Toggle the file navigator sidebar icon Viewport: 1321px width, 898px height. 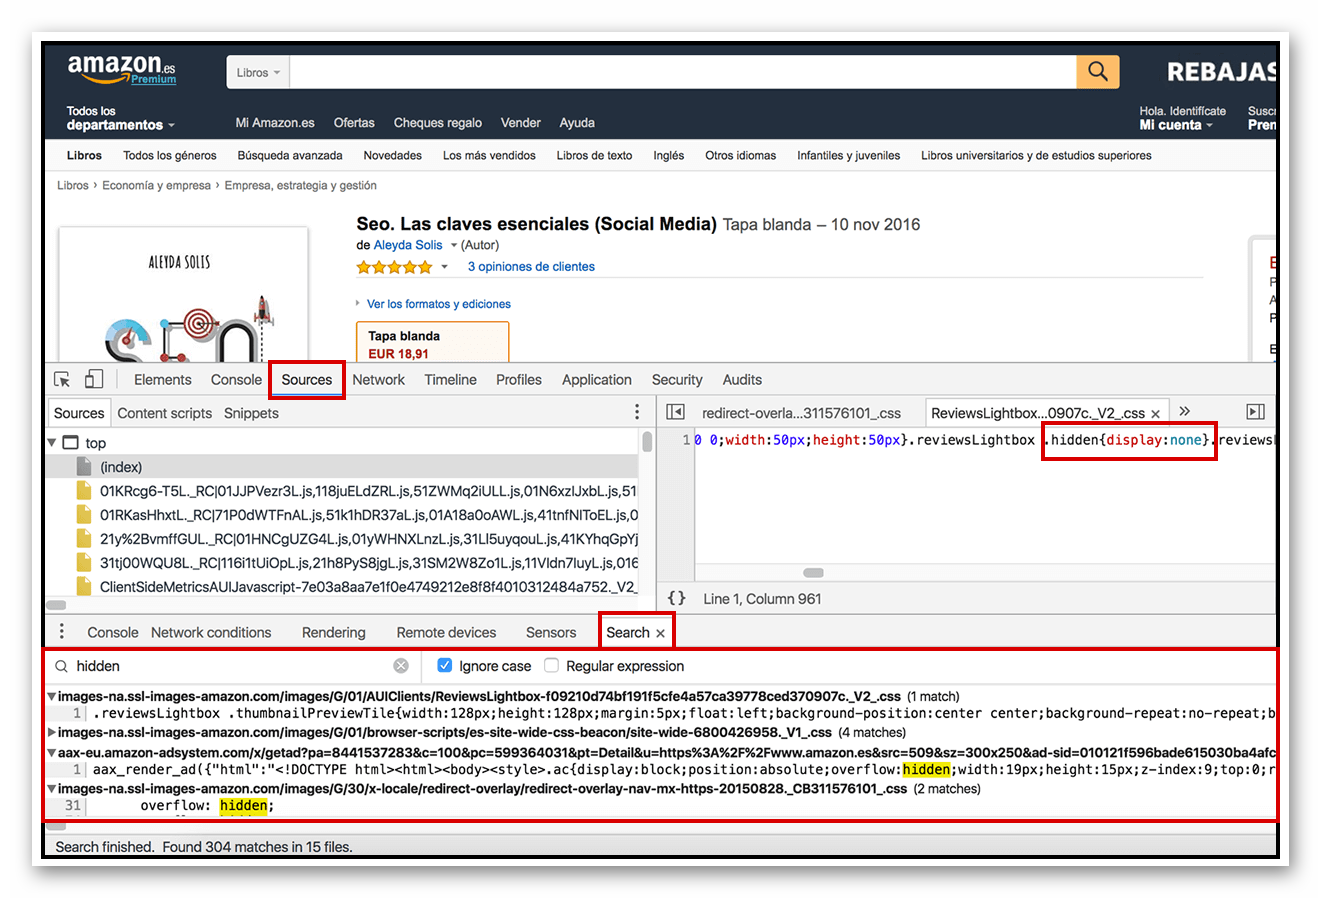pyautogui.click(x=675, y=412)
